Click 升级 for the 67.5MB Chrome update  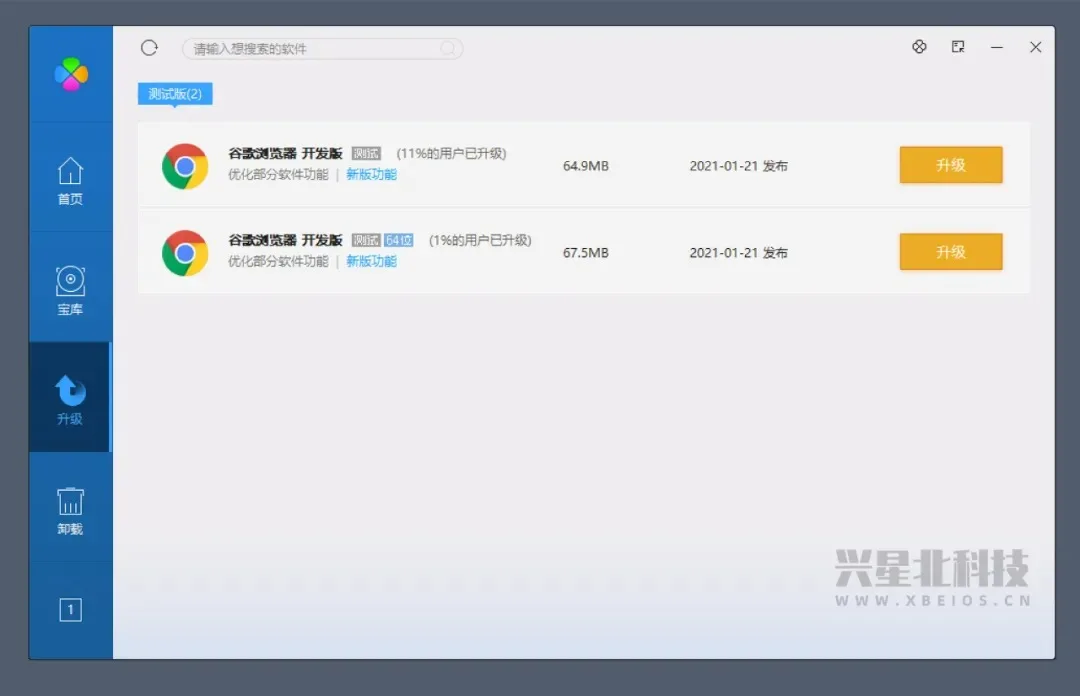(x=950, y=252)
